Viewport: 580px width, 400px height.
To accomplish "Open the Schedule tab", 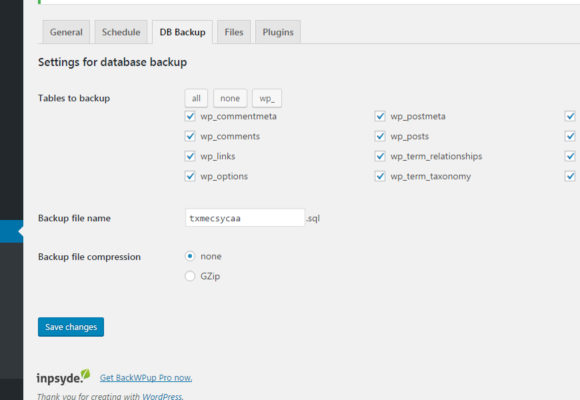I will tap(121, 32).
